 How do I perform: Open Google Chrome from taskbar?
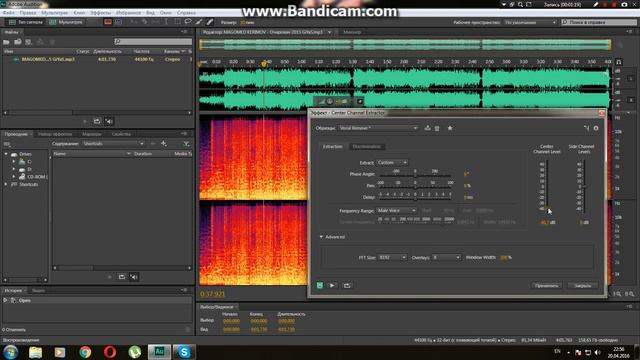coord(85,351)
